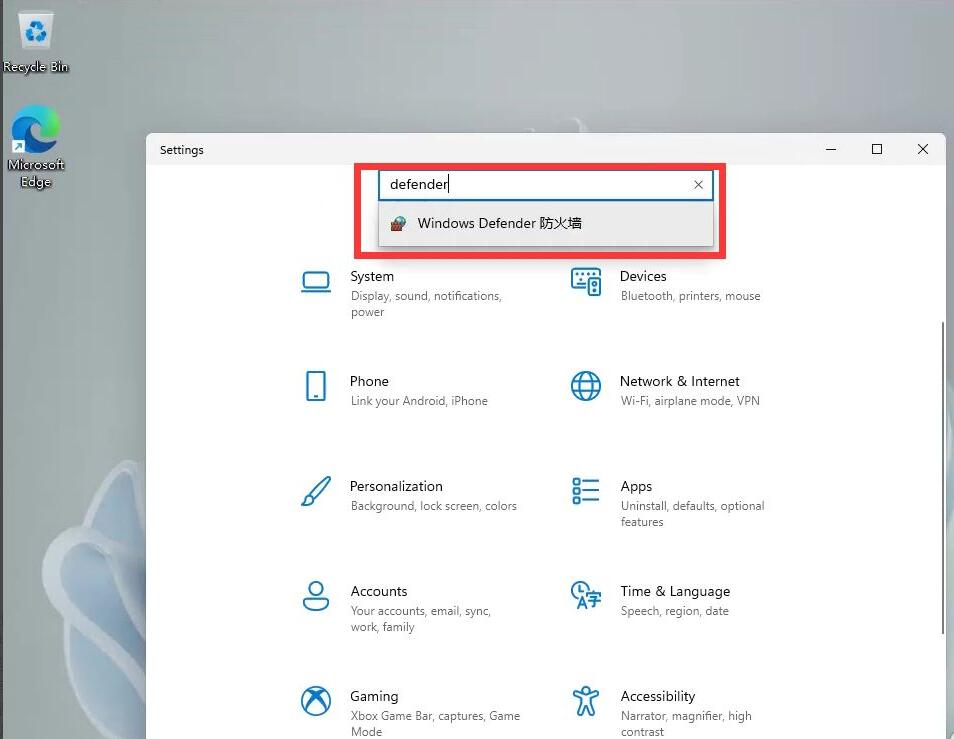Open the Accessibility figure icon
Image resolution: width=954 pixels, height=739 pixels.
[x=586, y=701]
